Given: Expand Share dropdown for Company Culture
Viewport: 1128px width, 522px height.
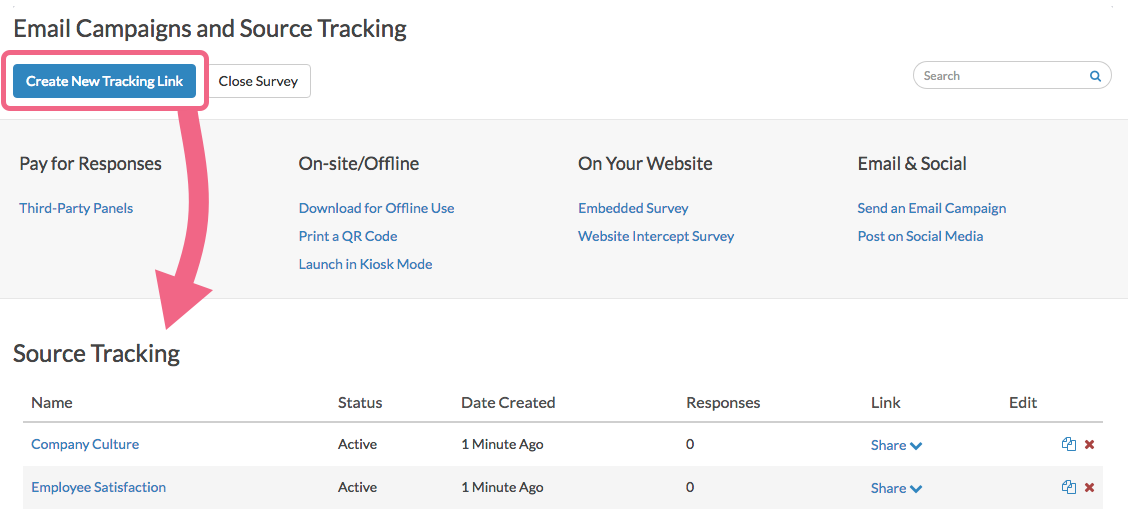Looking at the screenshot, I should click(896, 445).
